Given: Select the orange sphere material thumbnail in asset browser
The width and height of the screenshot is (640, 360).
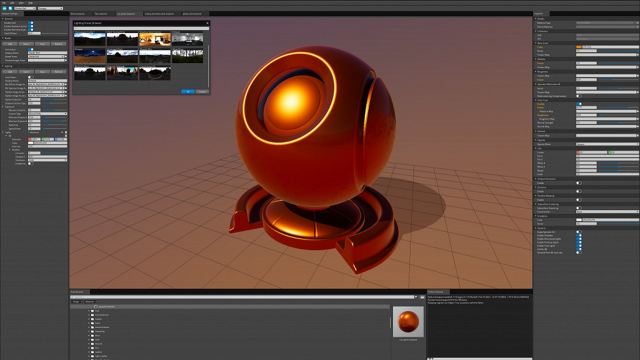Looking at the screenshot, I should coord(408,322).
